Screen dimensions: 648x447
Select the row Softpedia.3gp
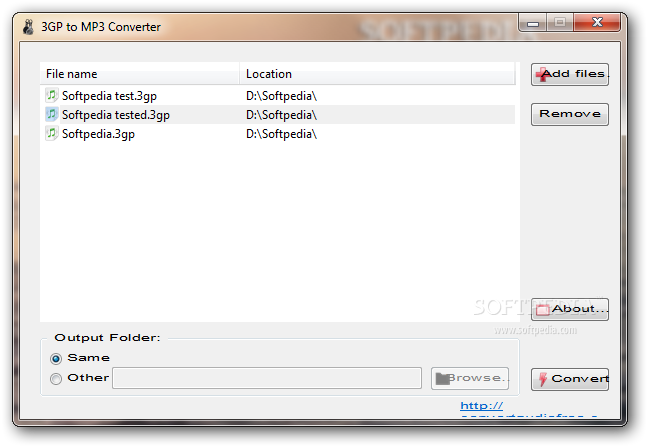click(x=278, y=133)
